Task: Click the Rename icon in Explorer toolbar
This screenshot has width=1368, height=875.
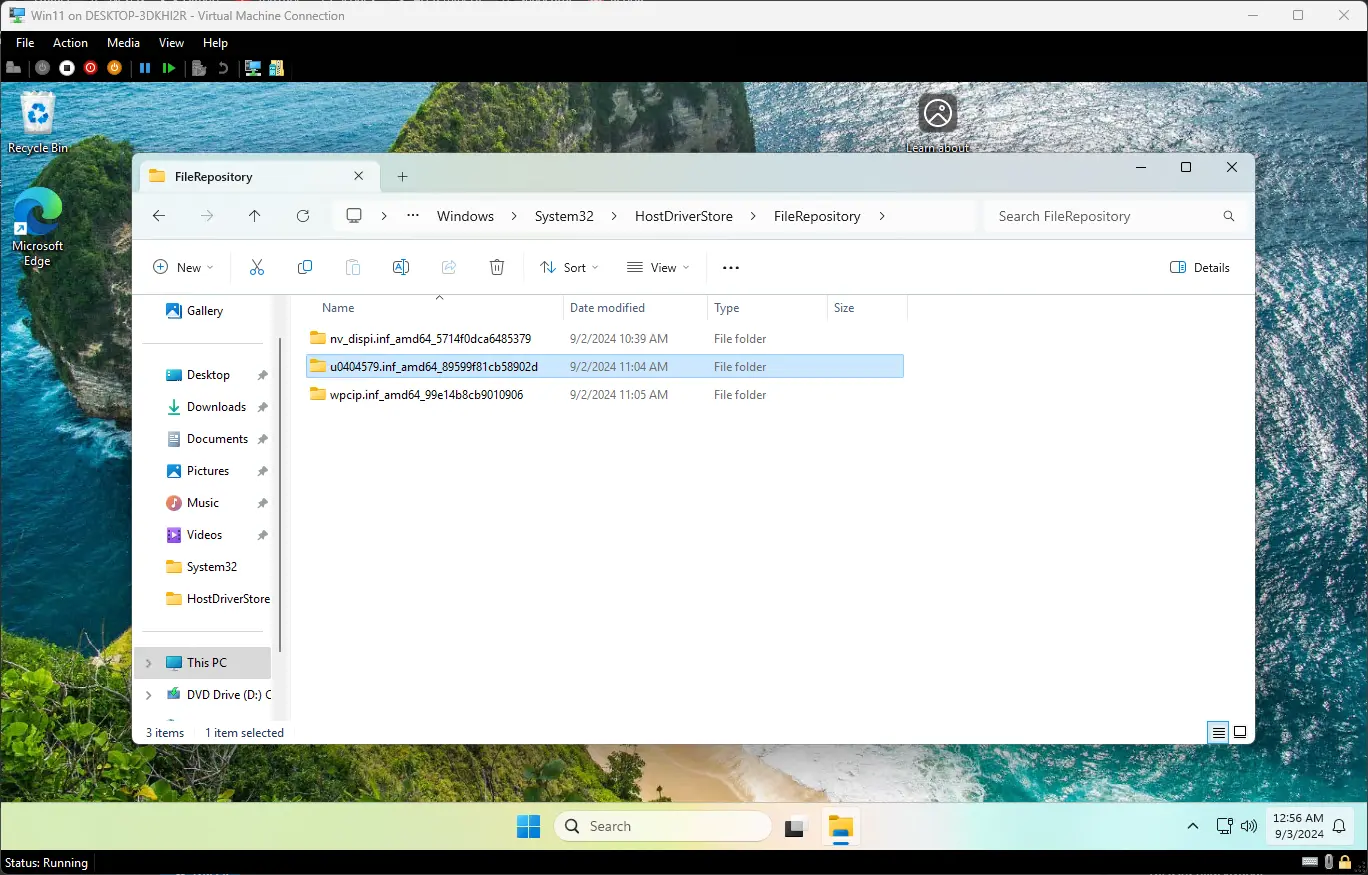Action: (401, 267)
